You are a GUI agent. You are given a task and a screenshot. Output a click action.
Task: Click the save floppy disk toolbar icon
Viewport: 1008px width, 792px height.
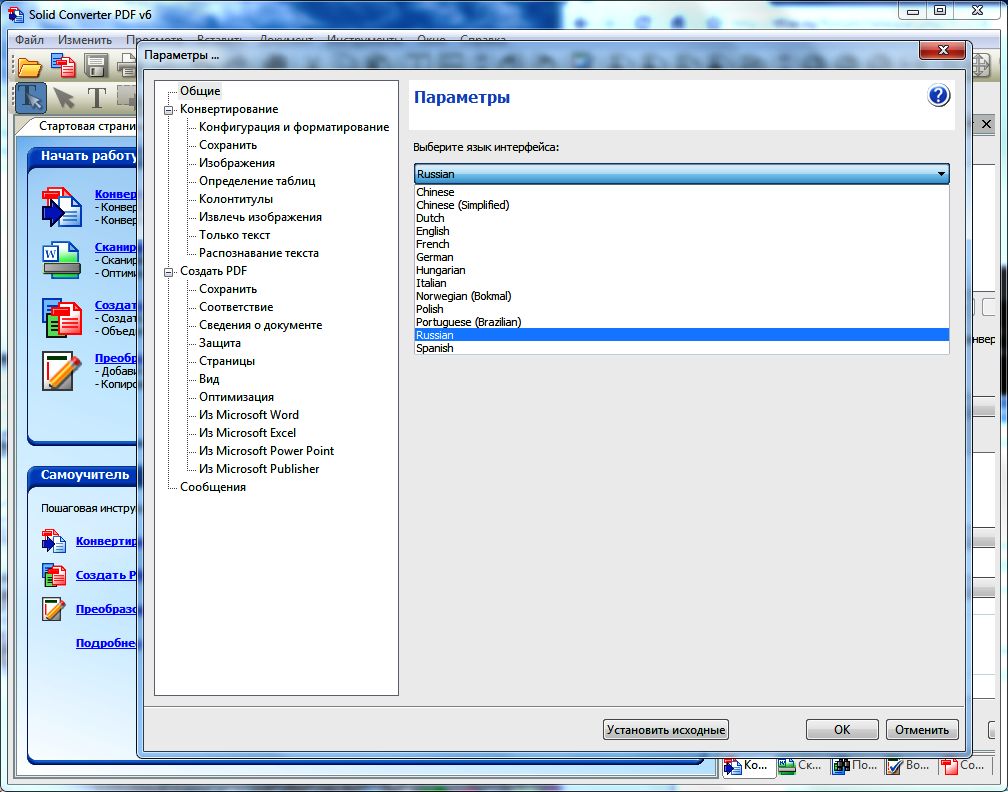pyautogui.click(x=96, y=67)
